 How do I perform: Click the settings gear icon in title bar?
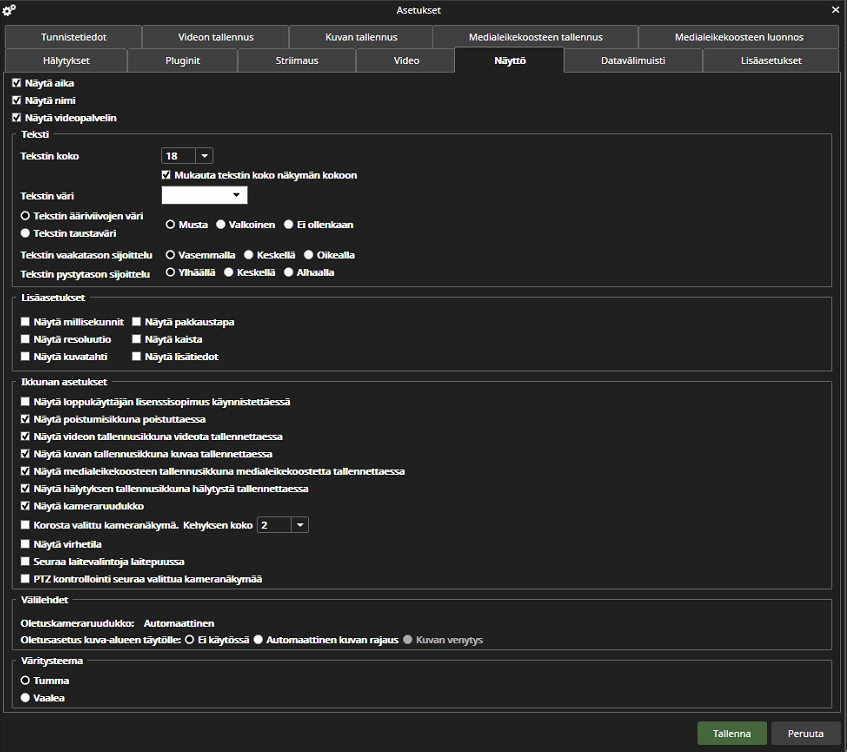coord(9,10)
